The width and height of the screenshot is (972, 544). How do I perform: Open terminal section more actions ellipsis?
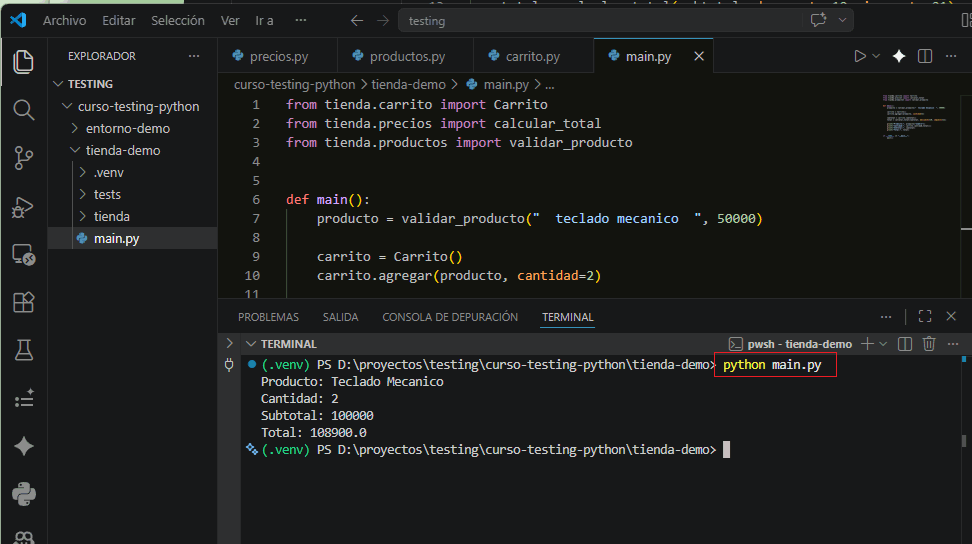pyautogui.click(x=953, y=344)
